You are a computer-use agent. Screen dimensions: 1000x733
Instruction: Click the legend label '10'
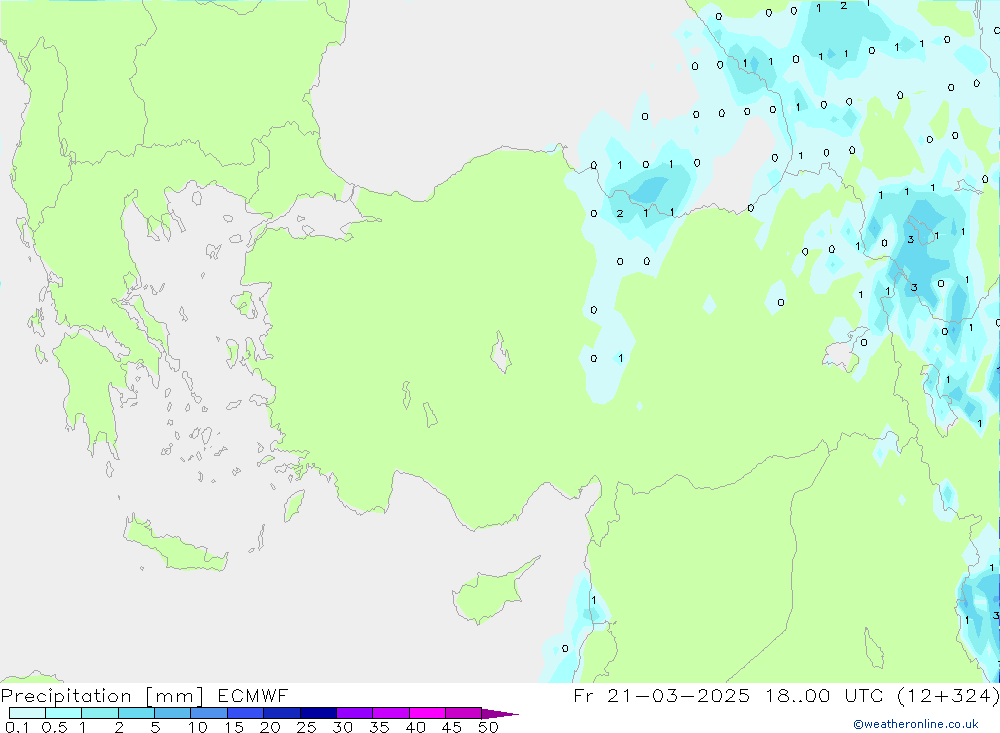pos(198,727)
